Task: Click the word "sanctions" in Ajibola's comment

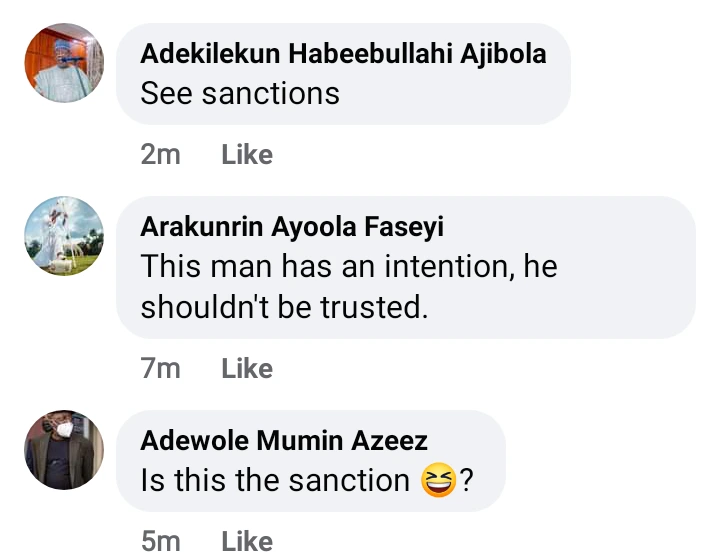Action: [269, 94]
